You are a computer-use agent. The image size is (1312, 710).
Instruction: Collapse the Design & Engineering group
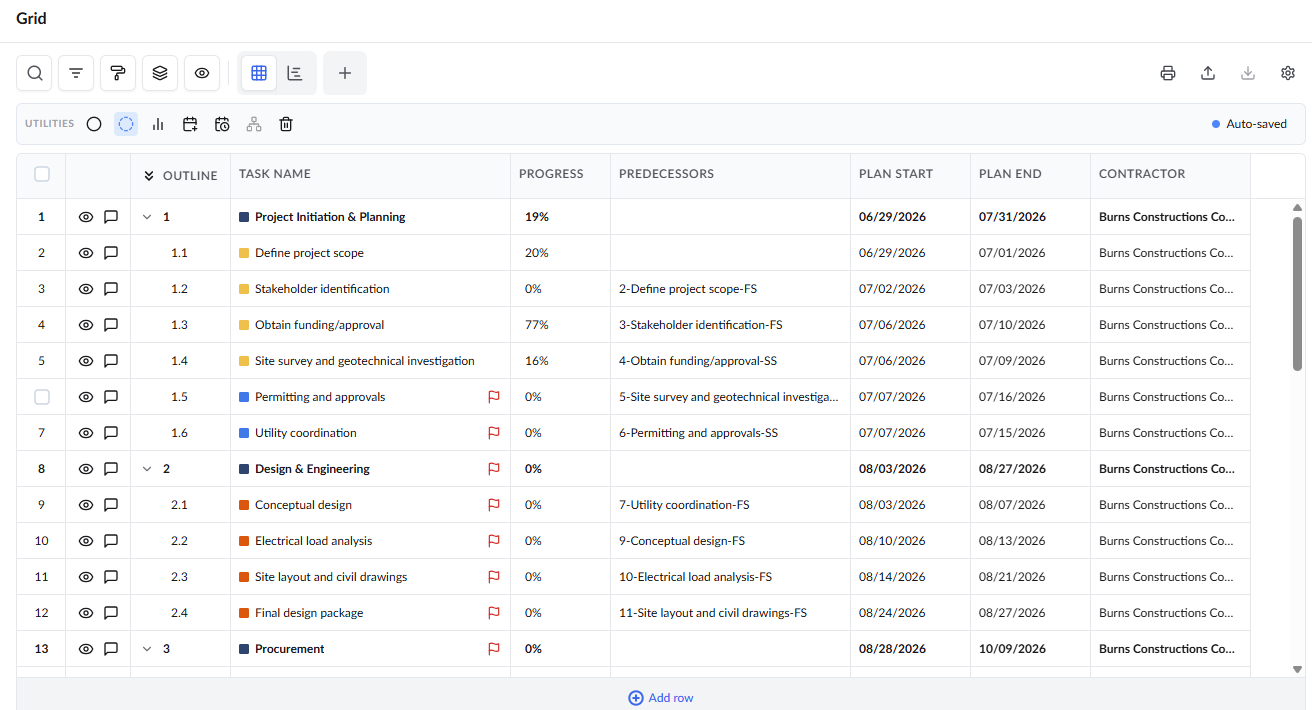coord(147,469)
